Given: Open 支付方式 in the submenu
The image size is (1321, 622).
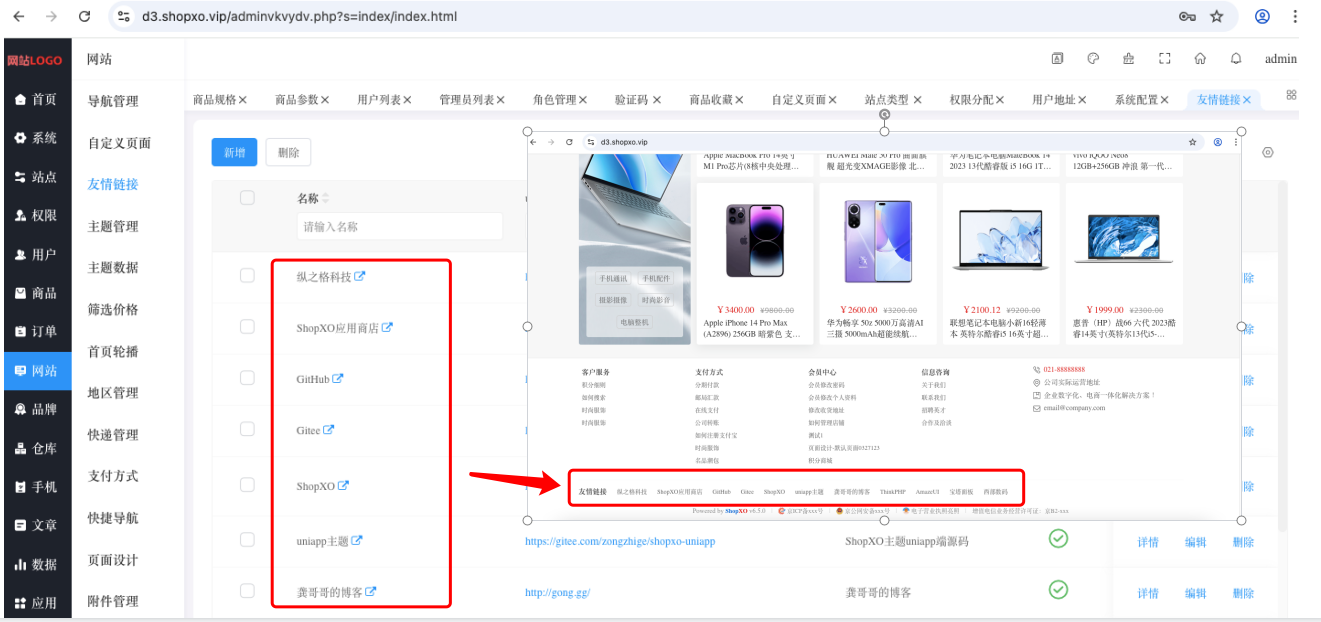Looking at the screenshot, I should (113, 476).
